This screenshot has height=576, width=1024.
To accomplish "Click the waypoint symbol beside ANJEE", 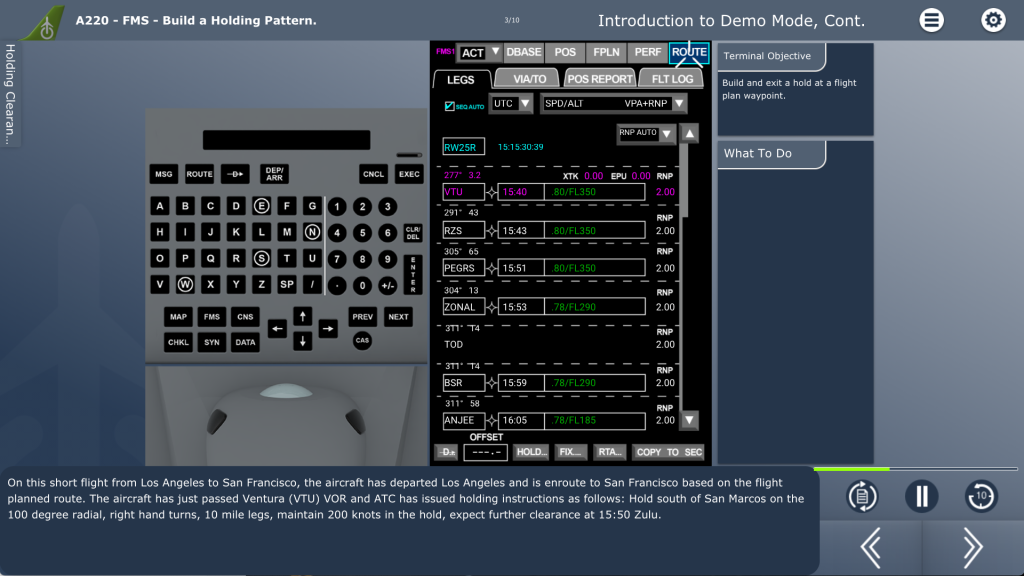I will 492,421.
